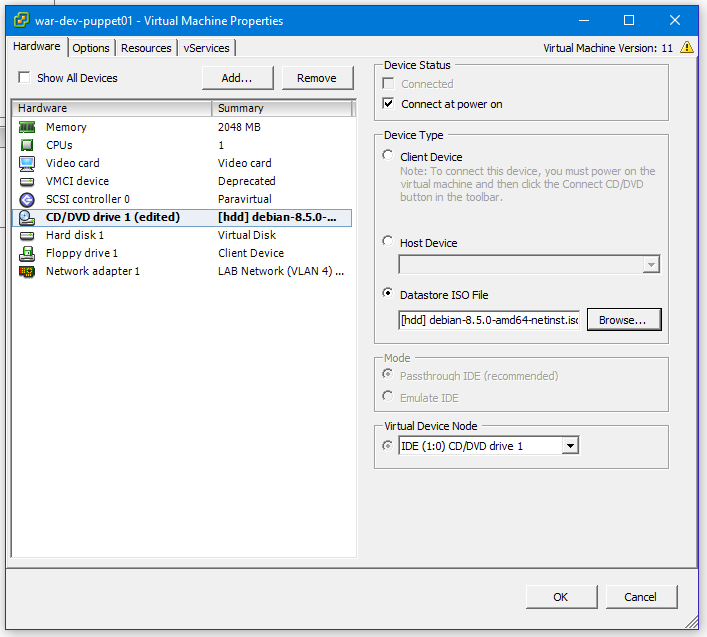The height and width of the screenshot is (637, 707).
Task: Toggle the Show All Devices checkbox
Action: point(24,78)
